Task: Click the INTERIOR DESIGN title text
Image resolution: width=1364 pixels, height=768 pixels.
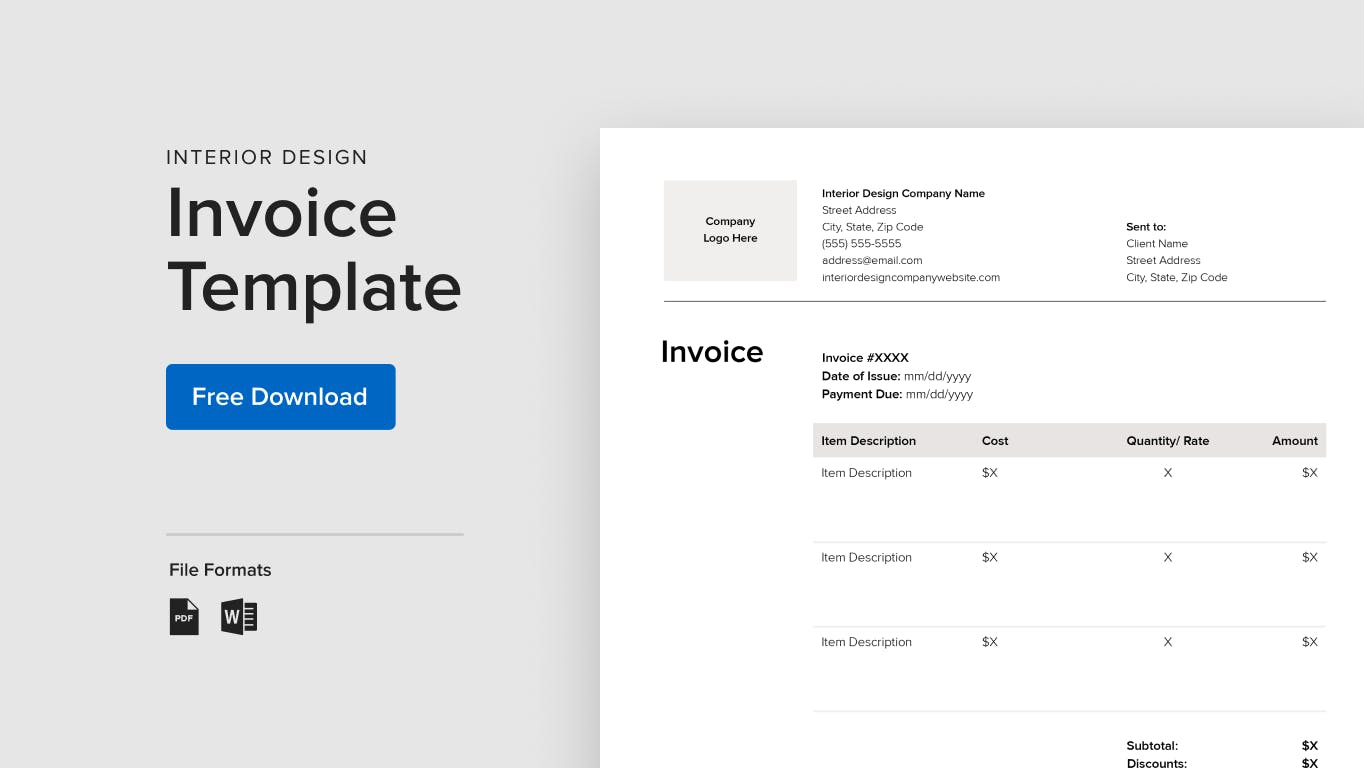Action: [x=266, y=157]
